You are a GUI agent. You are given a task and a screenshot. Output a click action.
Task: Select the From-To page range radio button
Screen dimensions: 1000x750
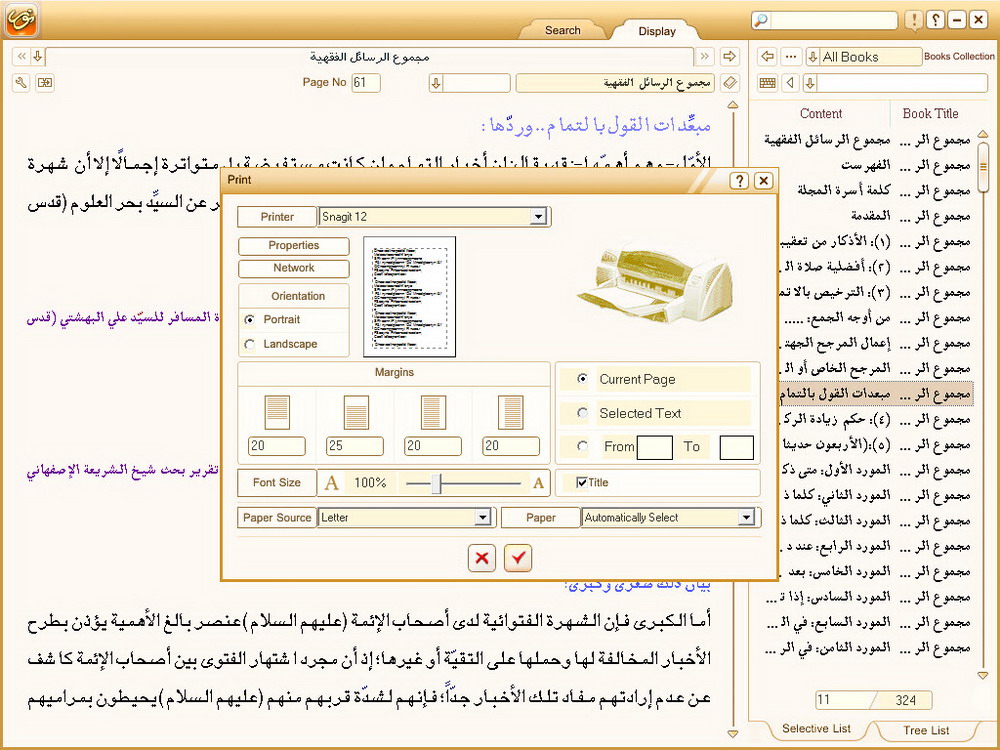tap(582, 446)
